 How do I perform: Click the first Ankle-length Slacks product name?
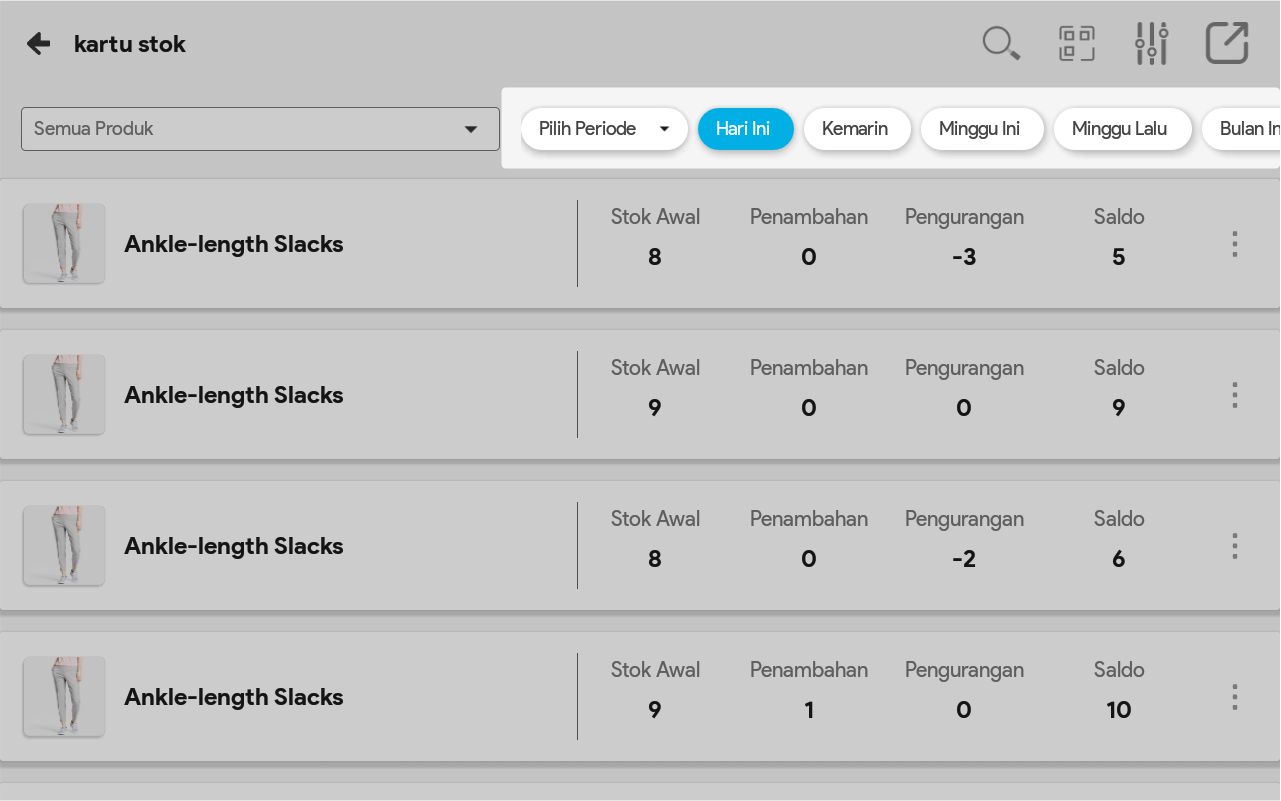click(234, 244)
